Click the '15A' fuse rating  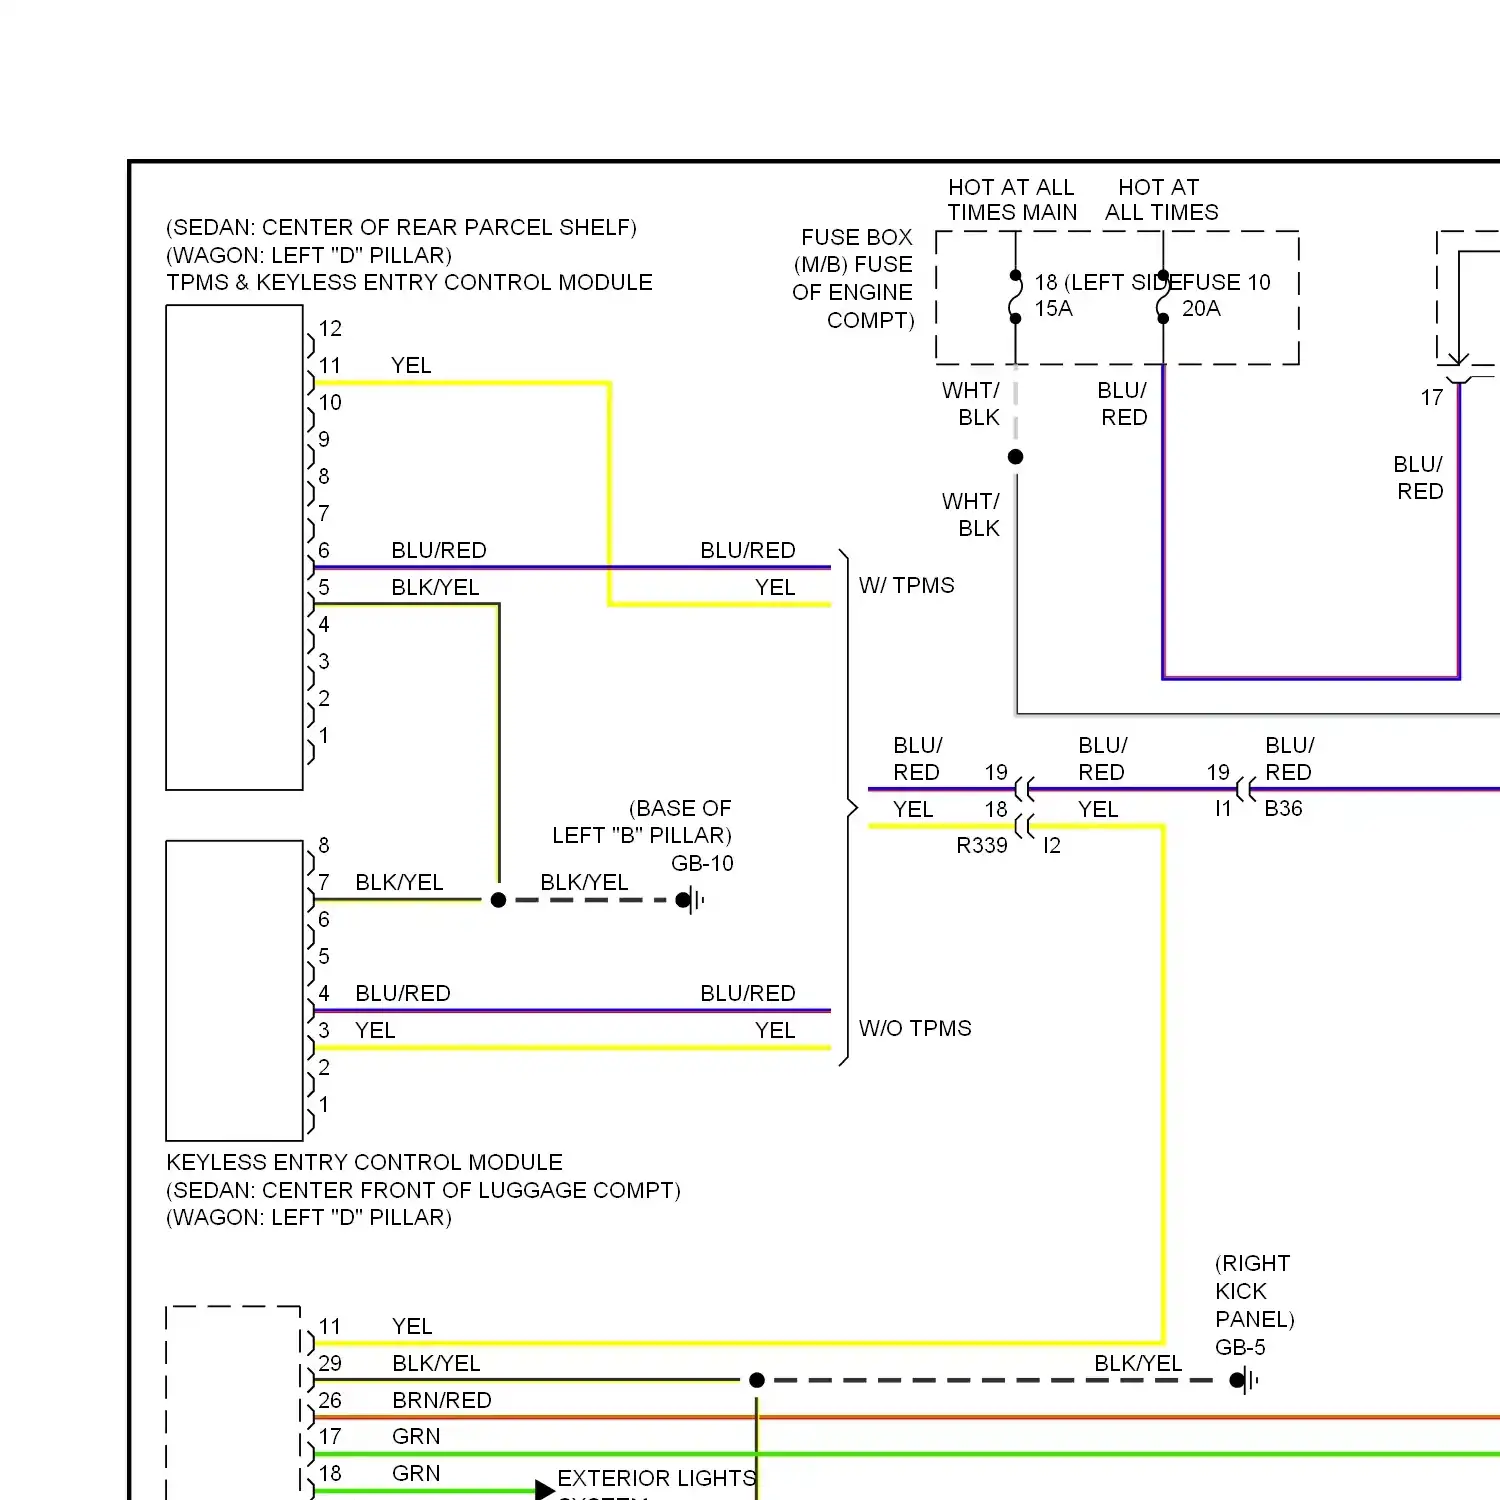pos(1053,309)
